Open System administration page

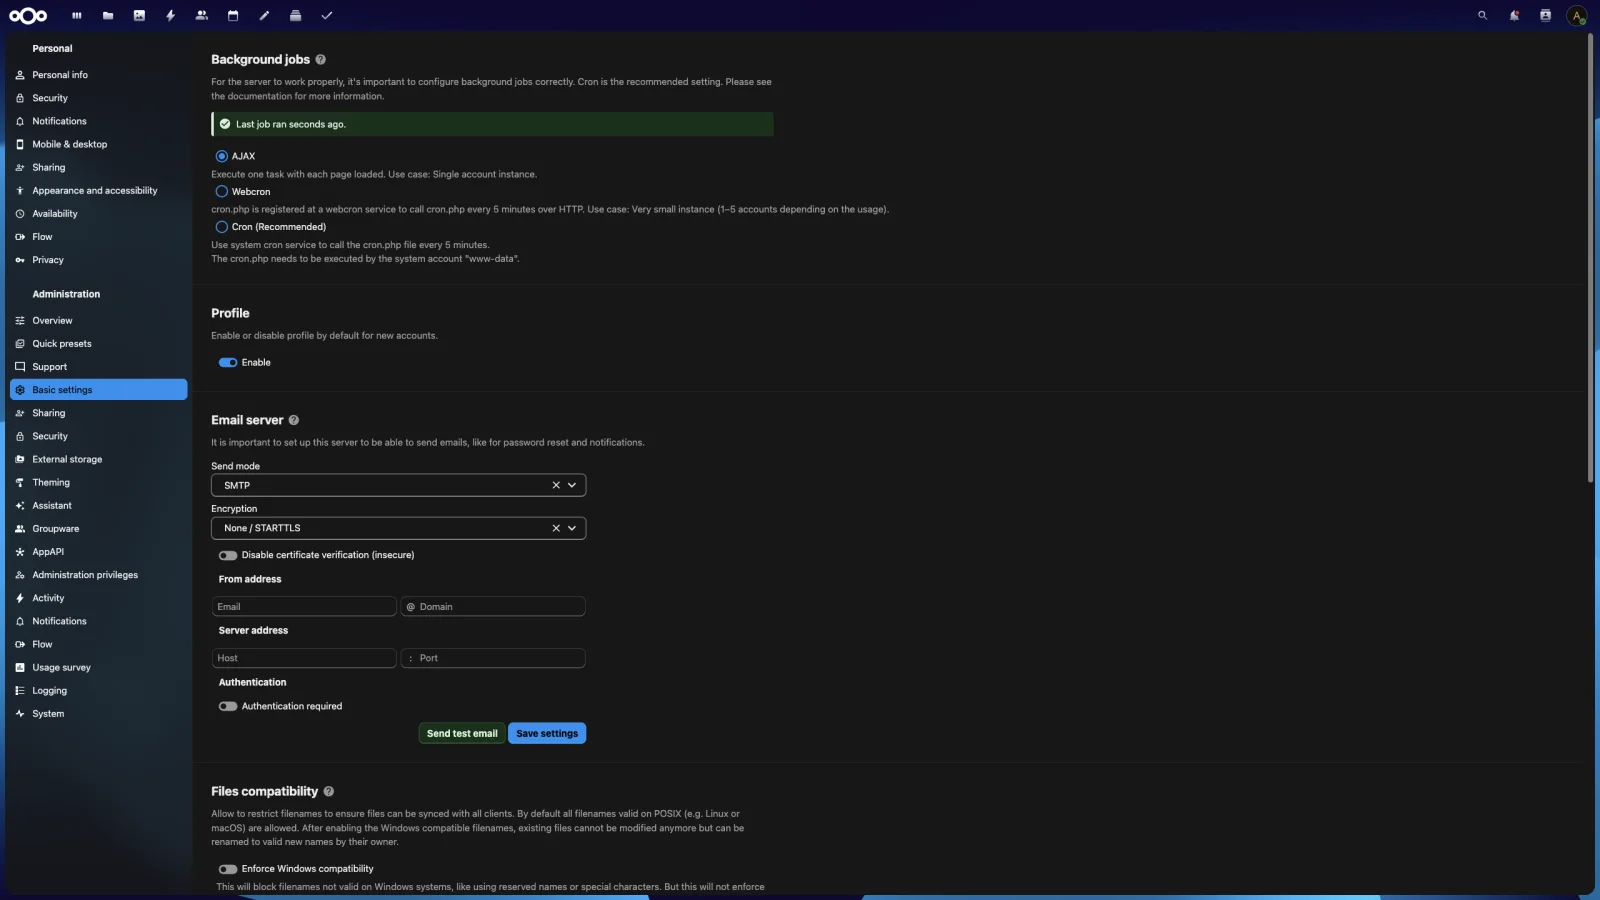pyautogui.click(x=99, y=714)
